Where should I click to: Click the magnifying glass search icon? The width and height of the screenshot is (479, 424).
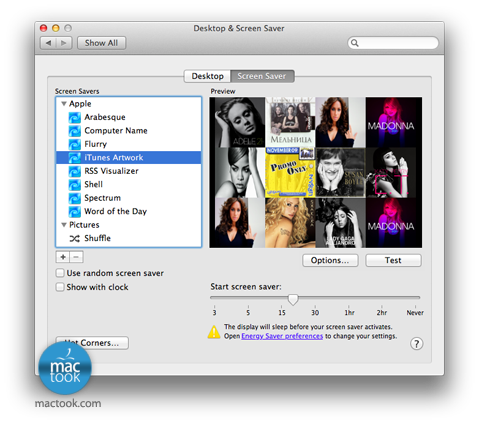pos(355,43)
